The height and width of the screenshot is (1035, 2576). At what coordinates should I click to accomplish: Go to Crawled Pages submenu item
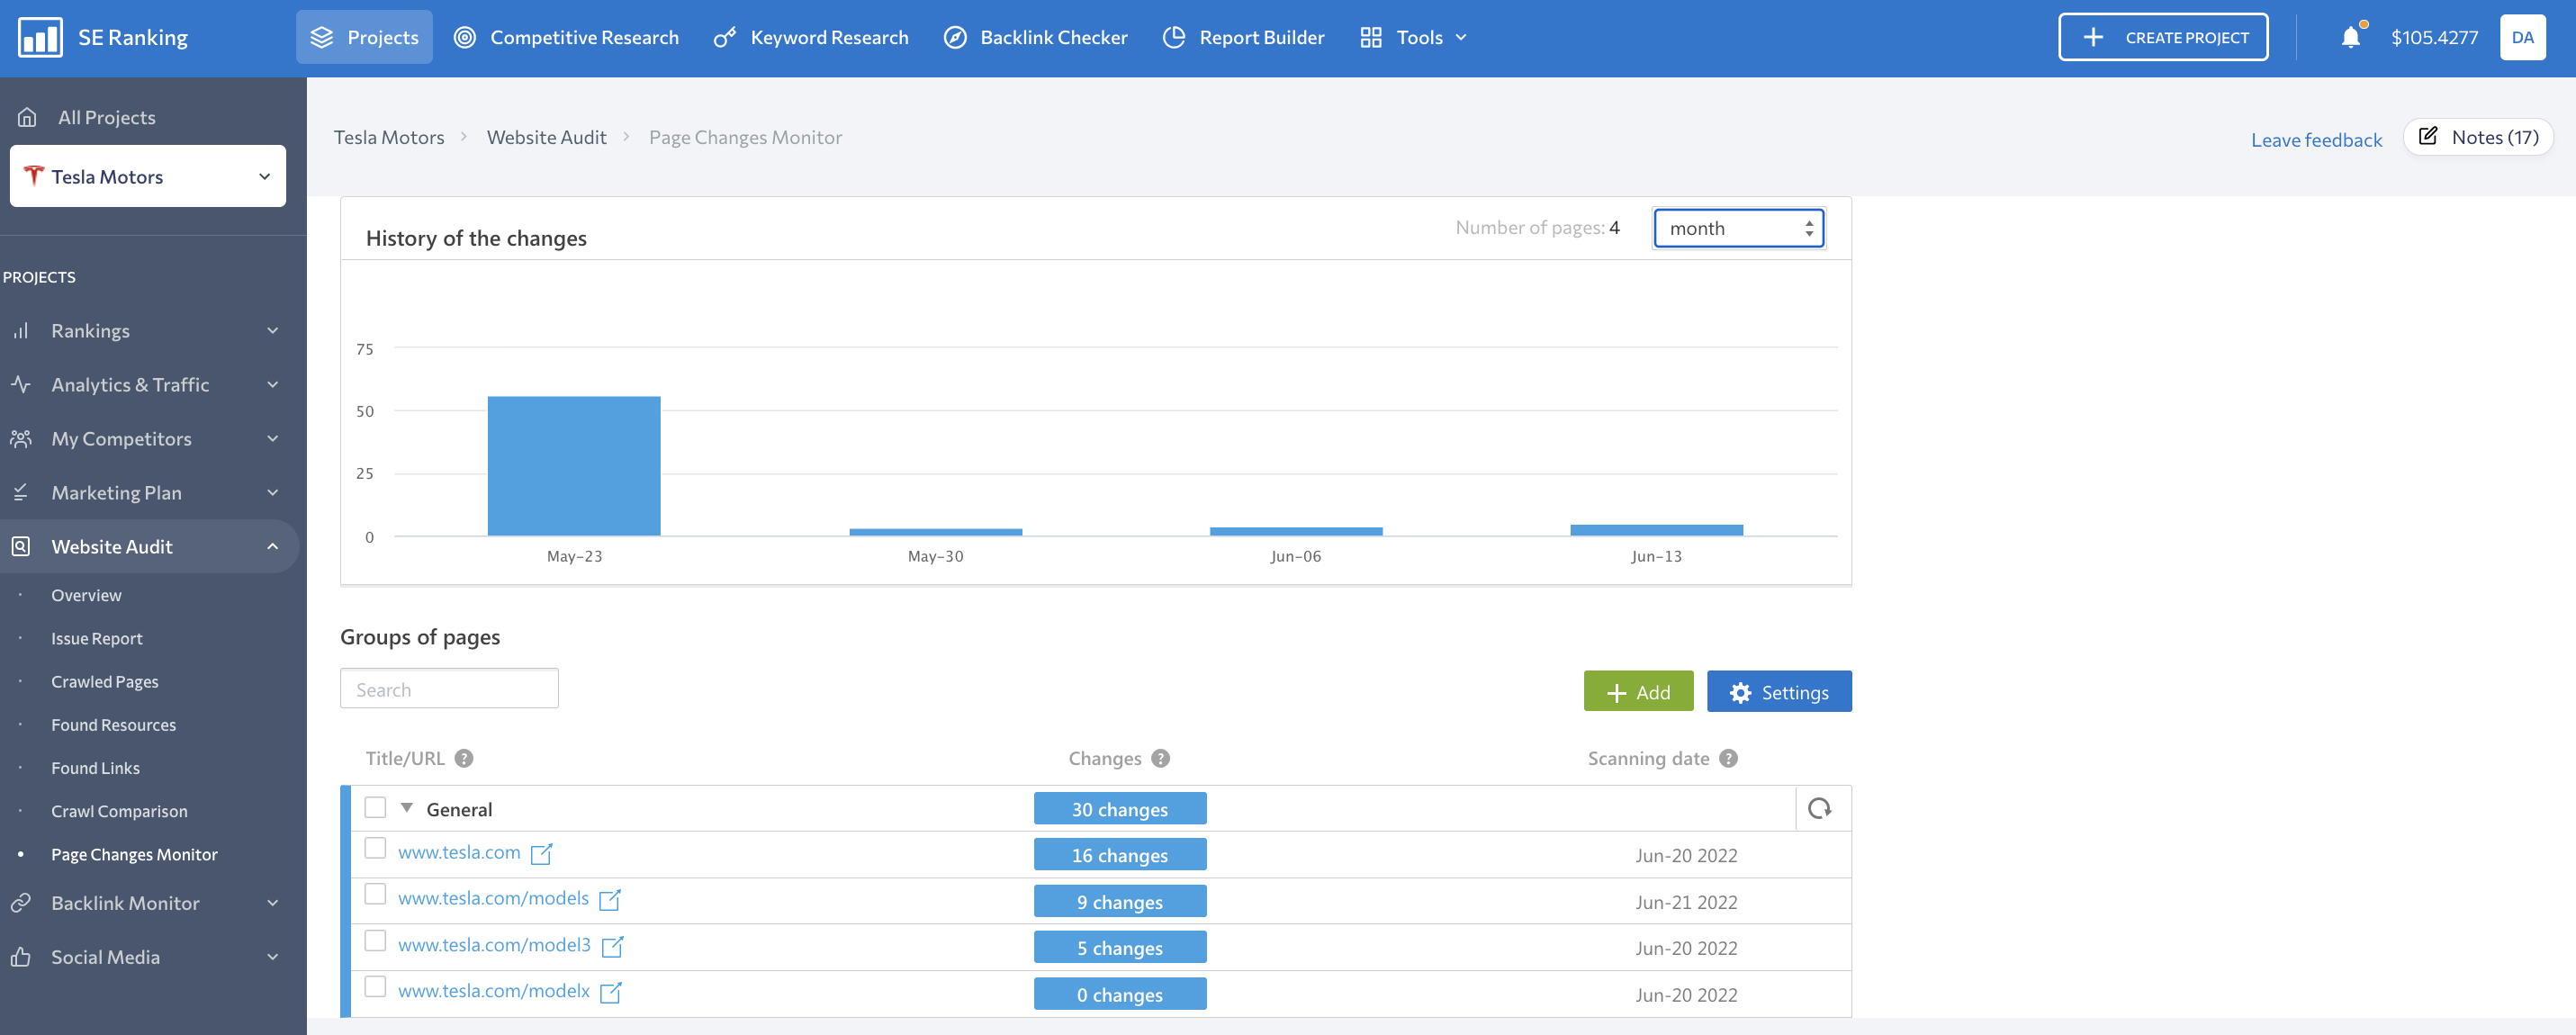click(105, 681)
